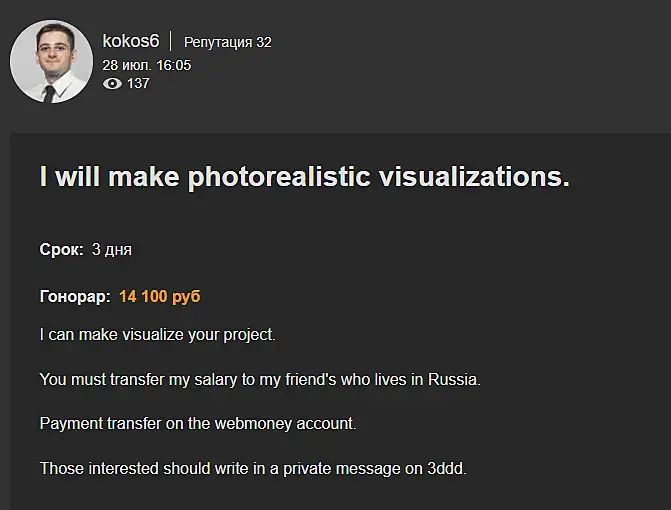The height and width of the screenshot is (510, 671).
Task: Click the line 'I can make visualize your project.'
Action: point(157,334)
